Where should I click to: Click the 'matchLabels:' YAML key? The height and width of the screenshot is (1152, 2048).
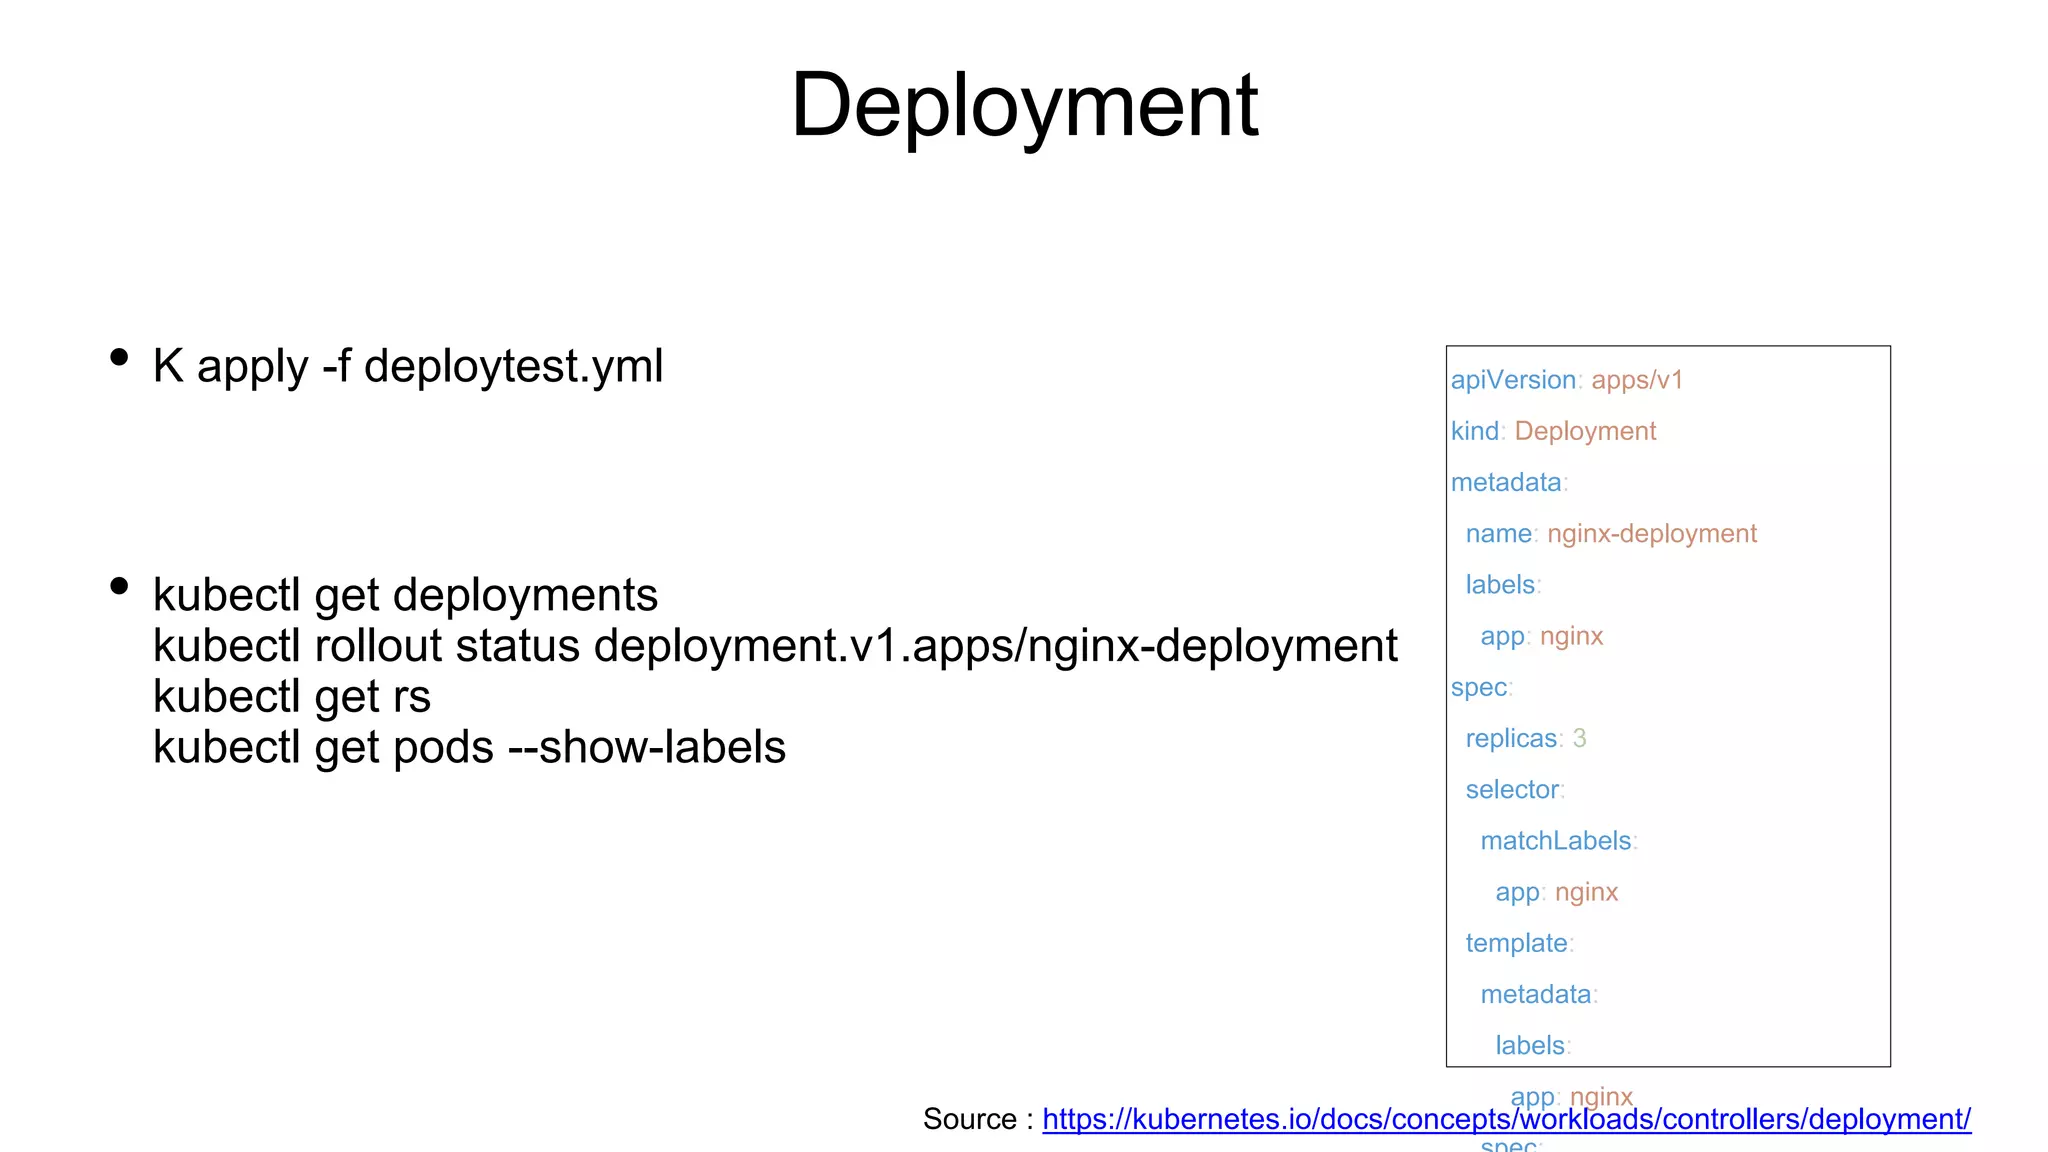(x=1557, y=841)
